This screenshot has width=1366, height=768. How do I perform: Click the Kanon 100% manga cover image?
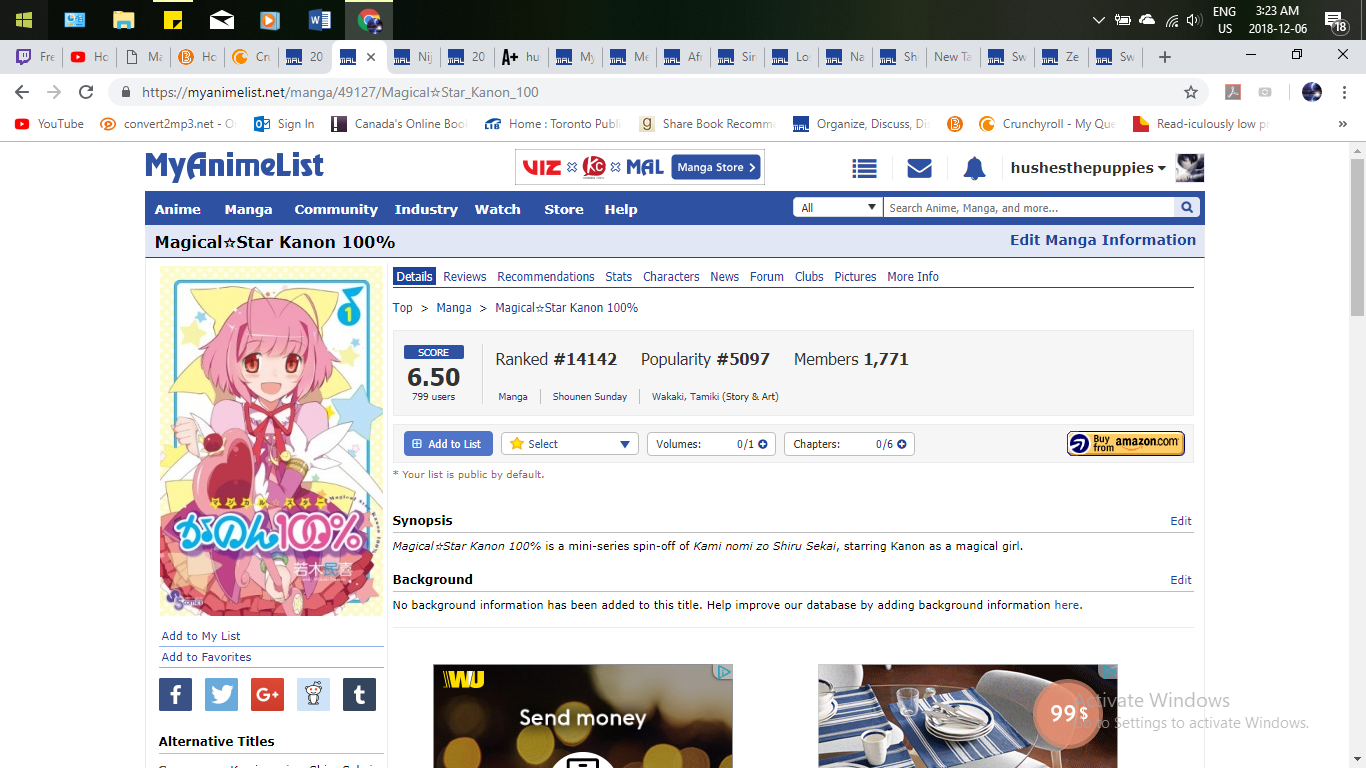pos(271,441)
